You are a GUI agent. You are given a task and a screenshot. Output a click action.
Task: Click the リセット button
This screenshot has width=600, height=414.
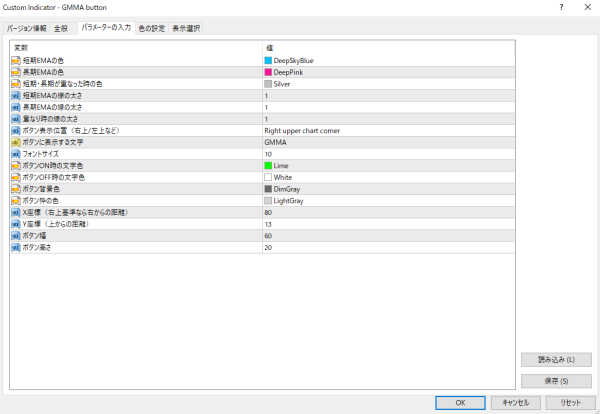571,402
